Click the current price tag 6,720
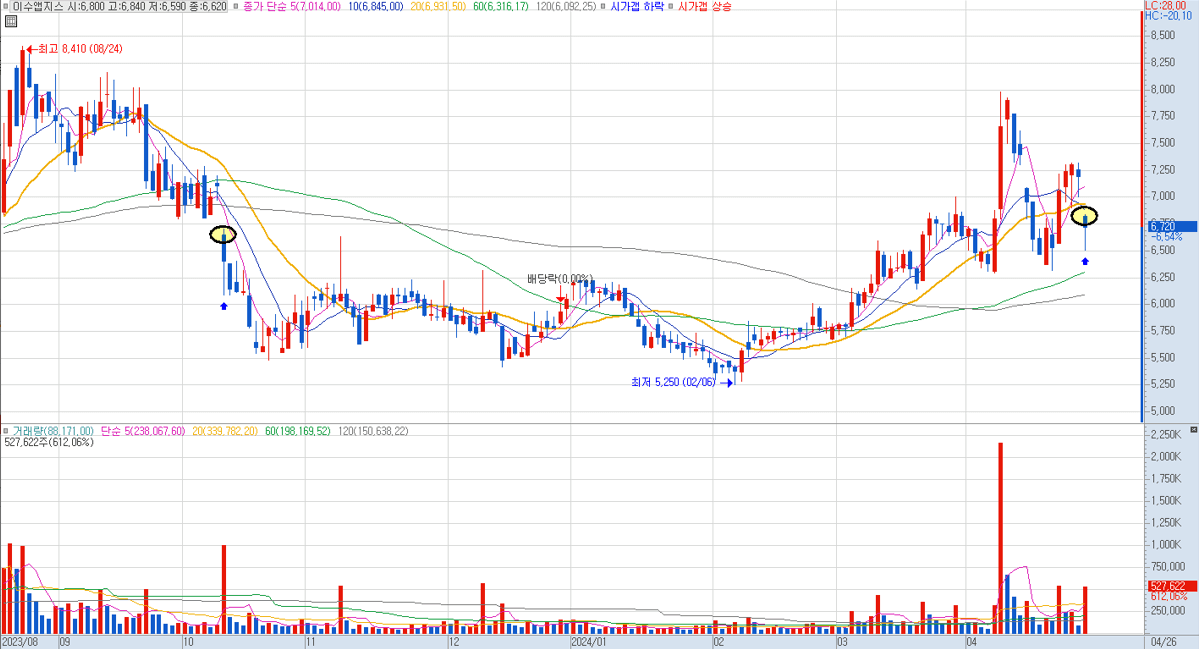The width and height of the screenshot is (1199, 649). point(1171,226)
